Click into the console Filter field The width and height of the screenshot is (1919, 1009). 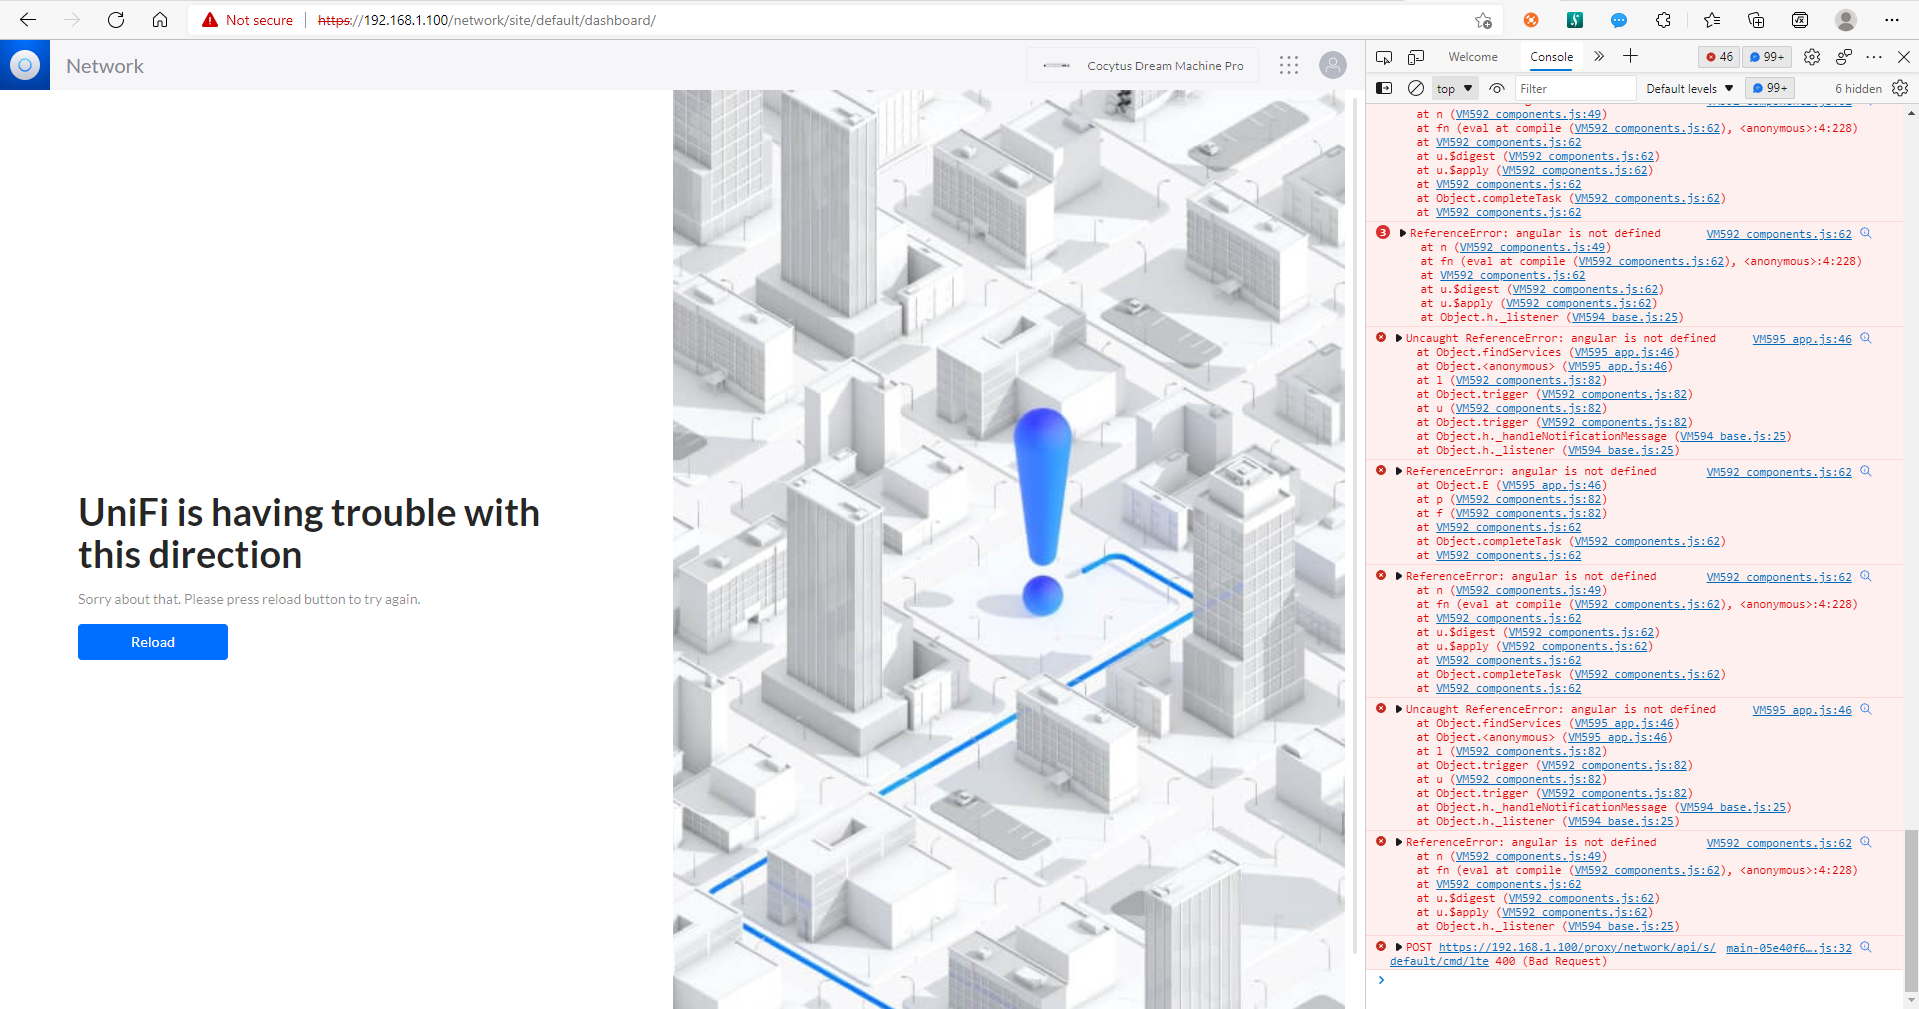tap(1575, 89)
